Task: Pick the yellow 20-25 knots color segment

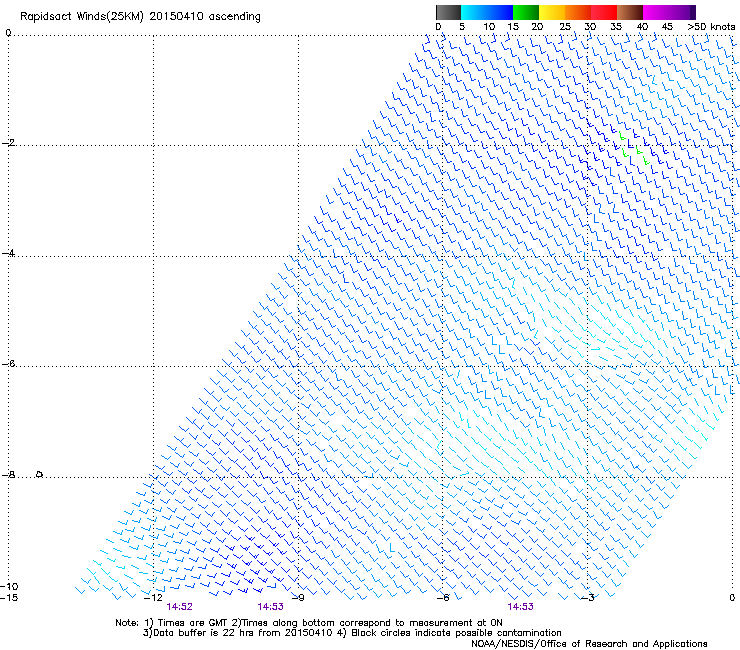Action: 552,12
